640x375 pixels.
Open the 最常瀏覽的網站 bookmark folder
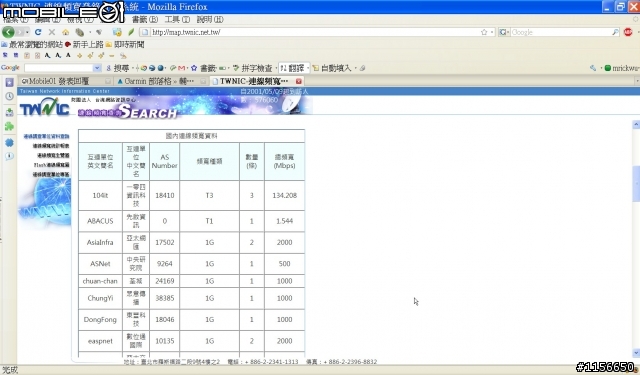point(32,44)
